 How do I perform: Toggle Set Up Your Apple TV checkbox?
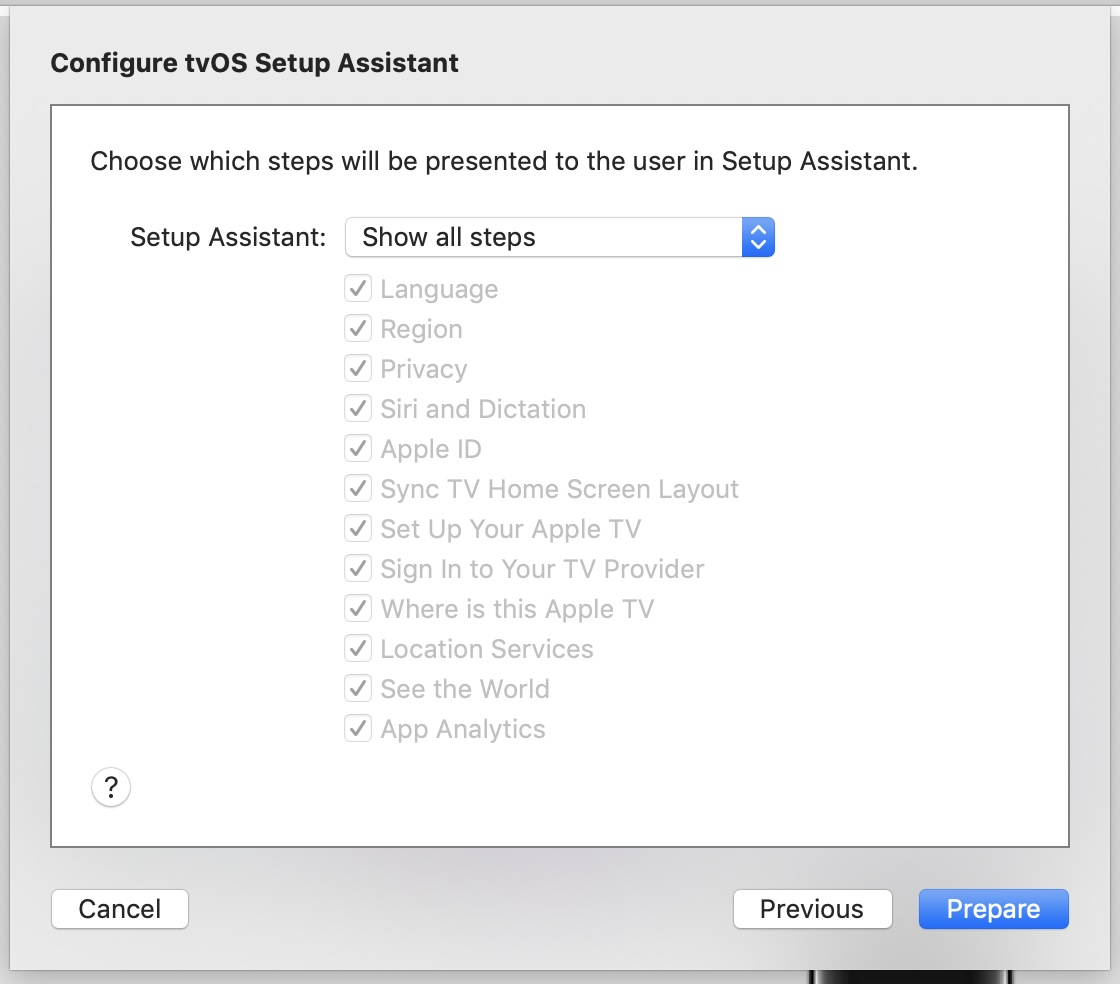(x=358, y=529)
